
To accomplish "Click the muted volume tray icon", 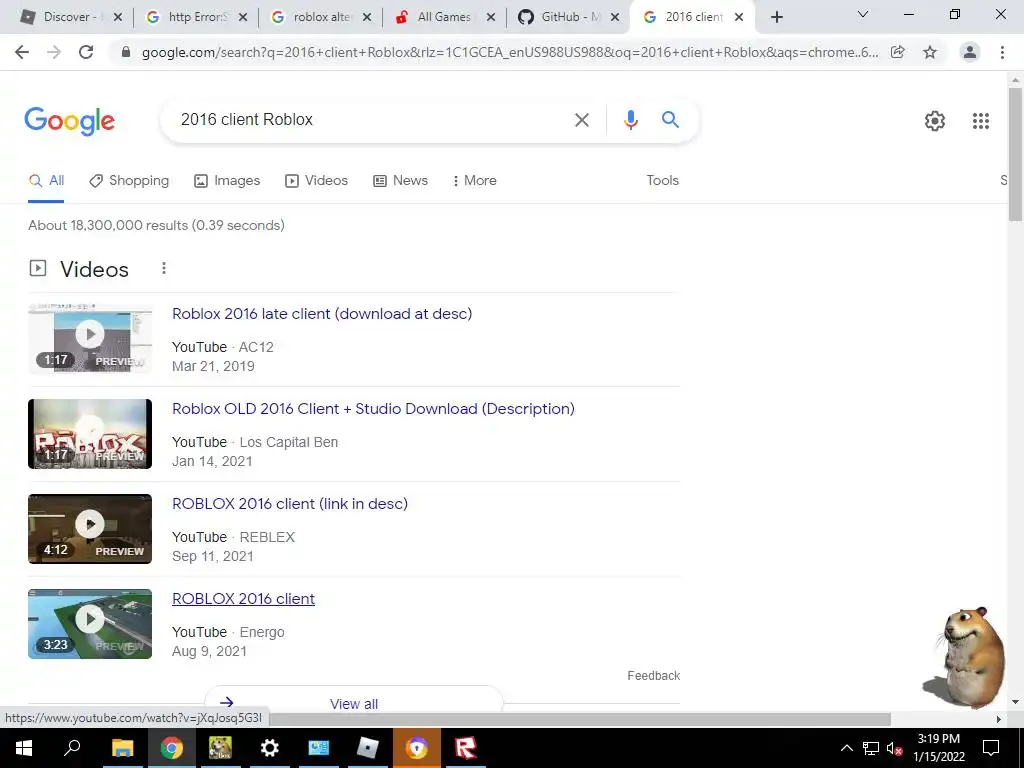I will (x=894, y=748).
